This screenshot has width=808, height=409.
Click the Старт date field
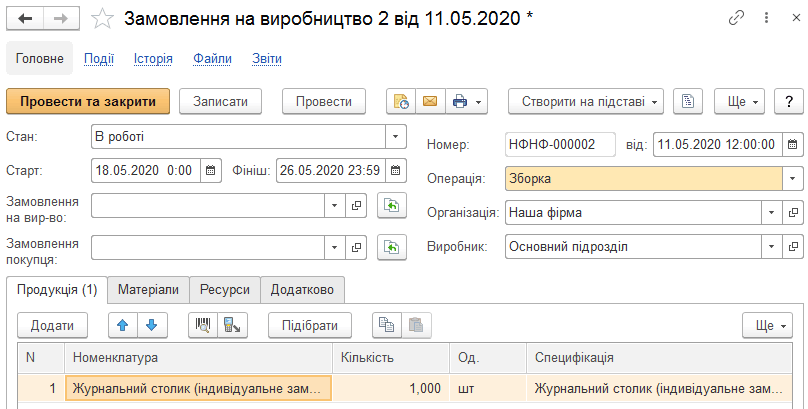[146, 171]
